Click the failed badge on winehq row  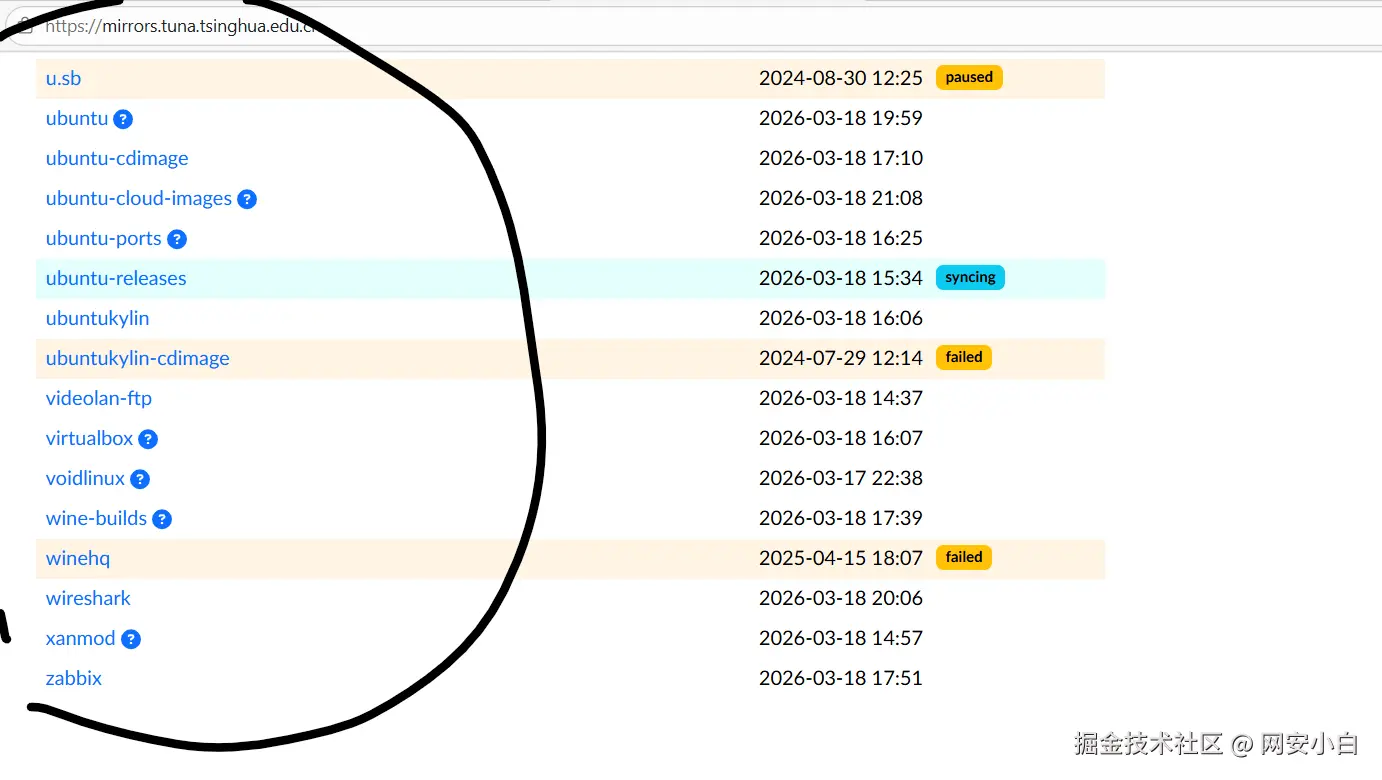(x=964, y=557)
